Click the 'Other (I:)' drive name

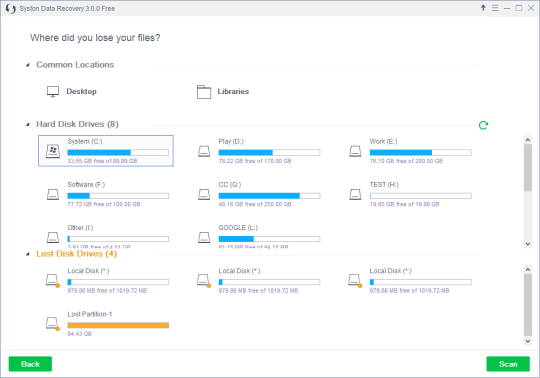tap(80, 228)
